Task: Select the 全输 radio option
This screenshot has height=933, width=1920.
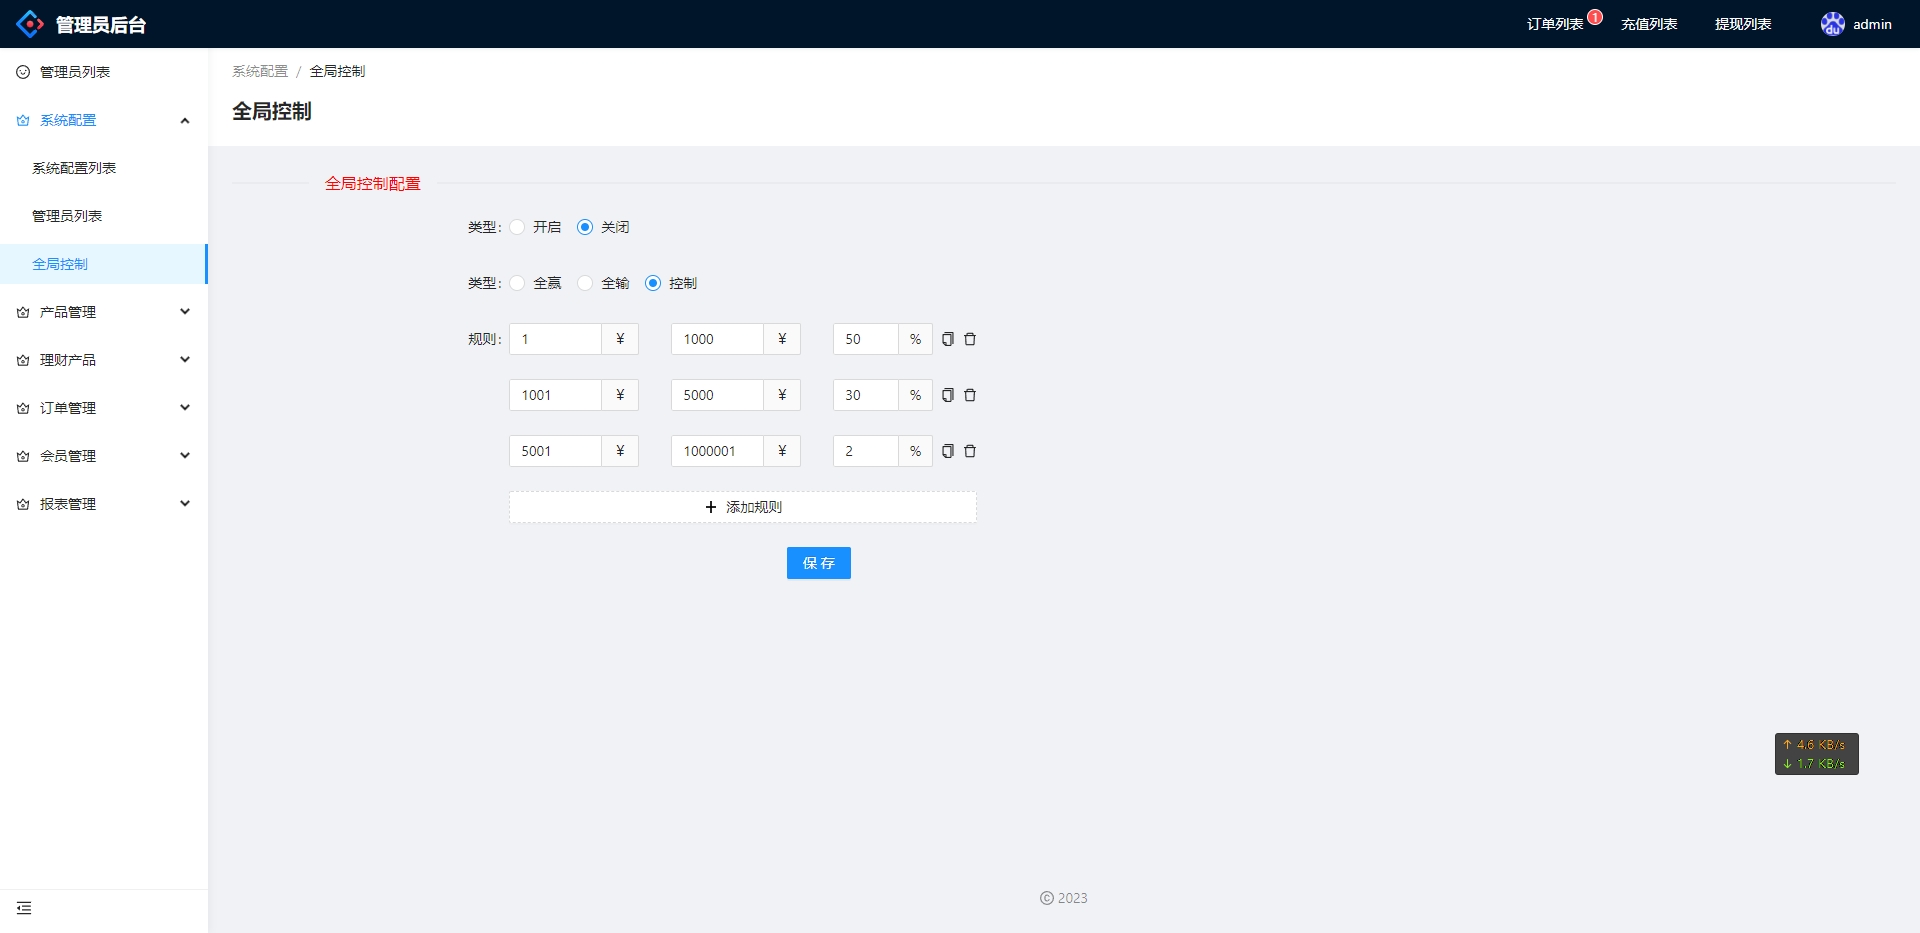Action: (x=585, y=283)
